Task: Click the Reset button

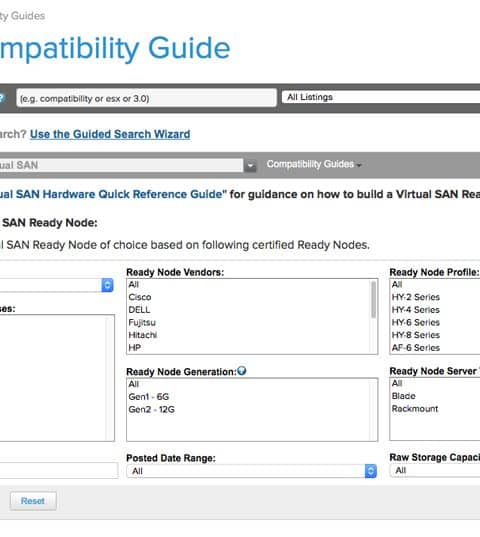Action: [33, 501]
